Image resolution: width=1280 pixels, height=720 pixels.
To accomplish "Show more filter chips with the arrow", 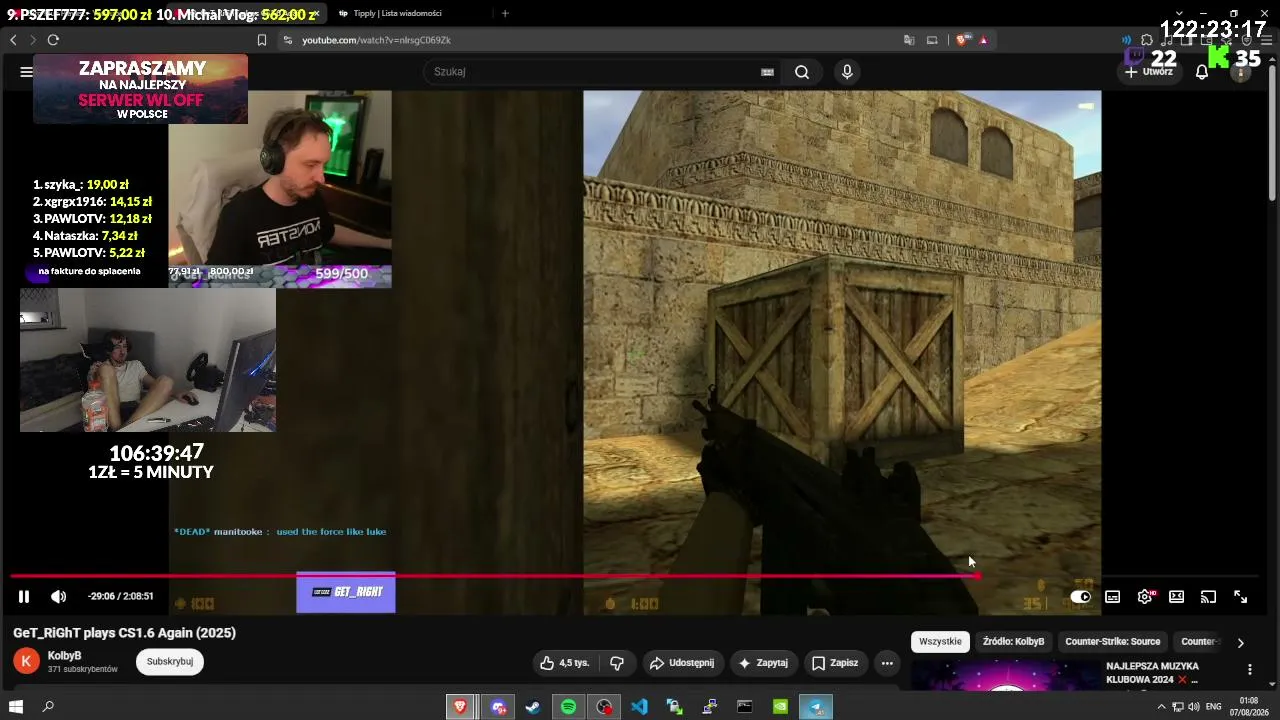I will click(1240, 643).
